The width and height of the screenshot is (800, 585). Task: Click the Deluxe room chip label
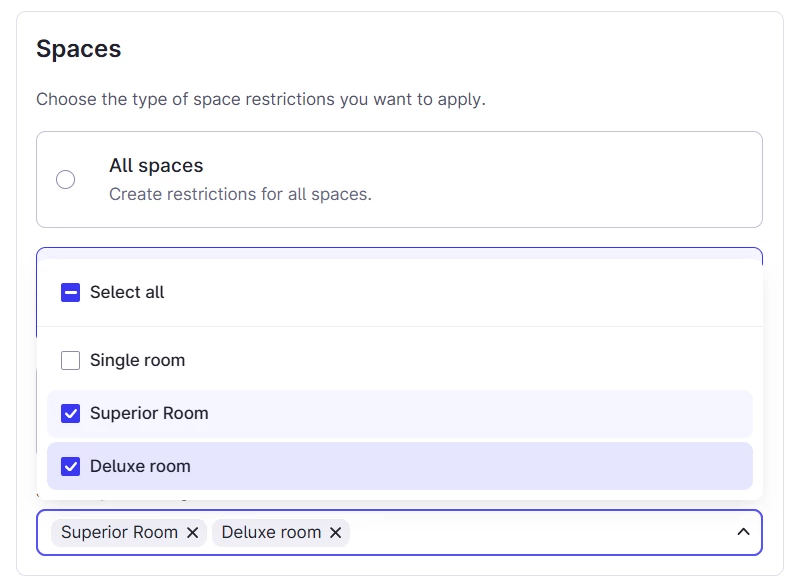(x=271, y=533)
